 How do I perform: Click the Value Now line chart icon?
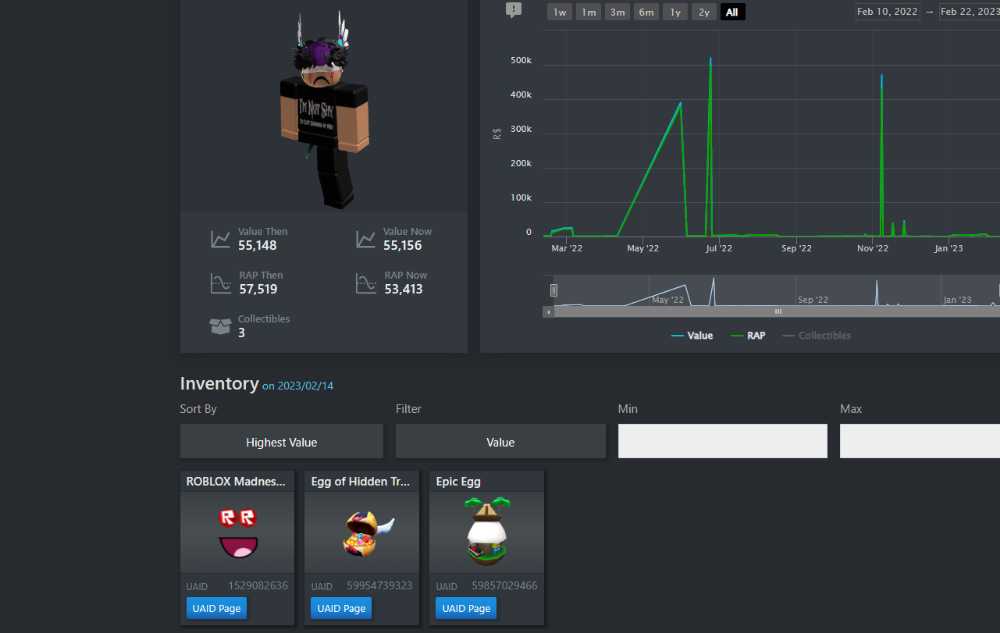point(366,239)
